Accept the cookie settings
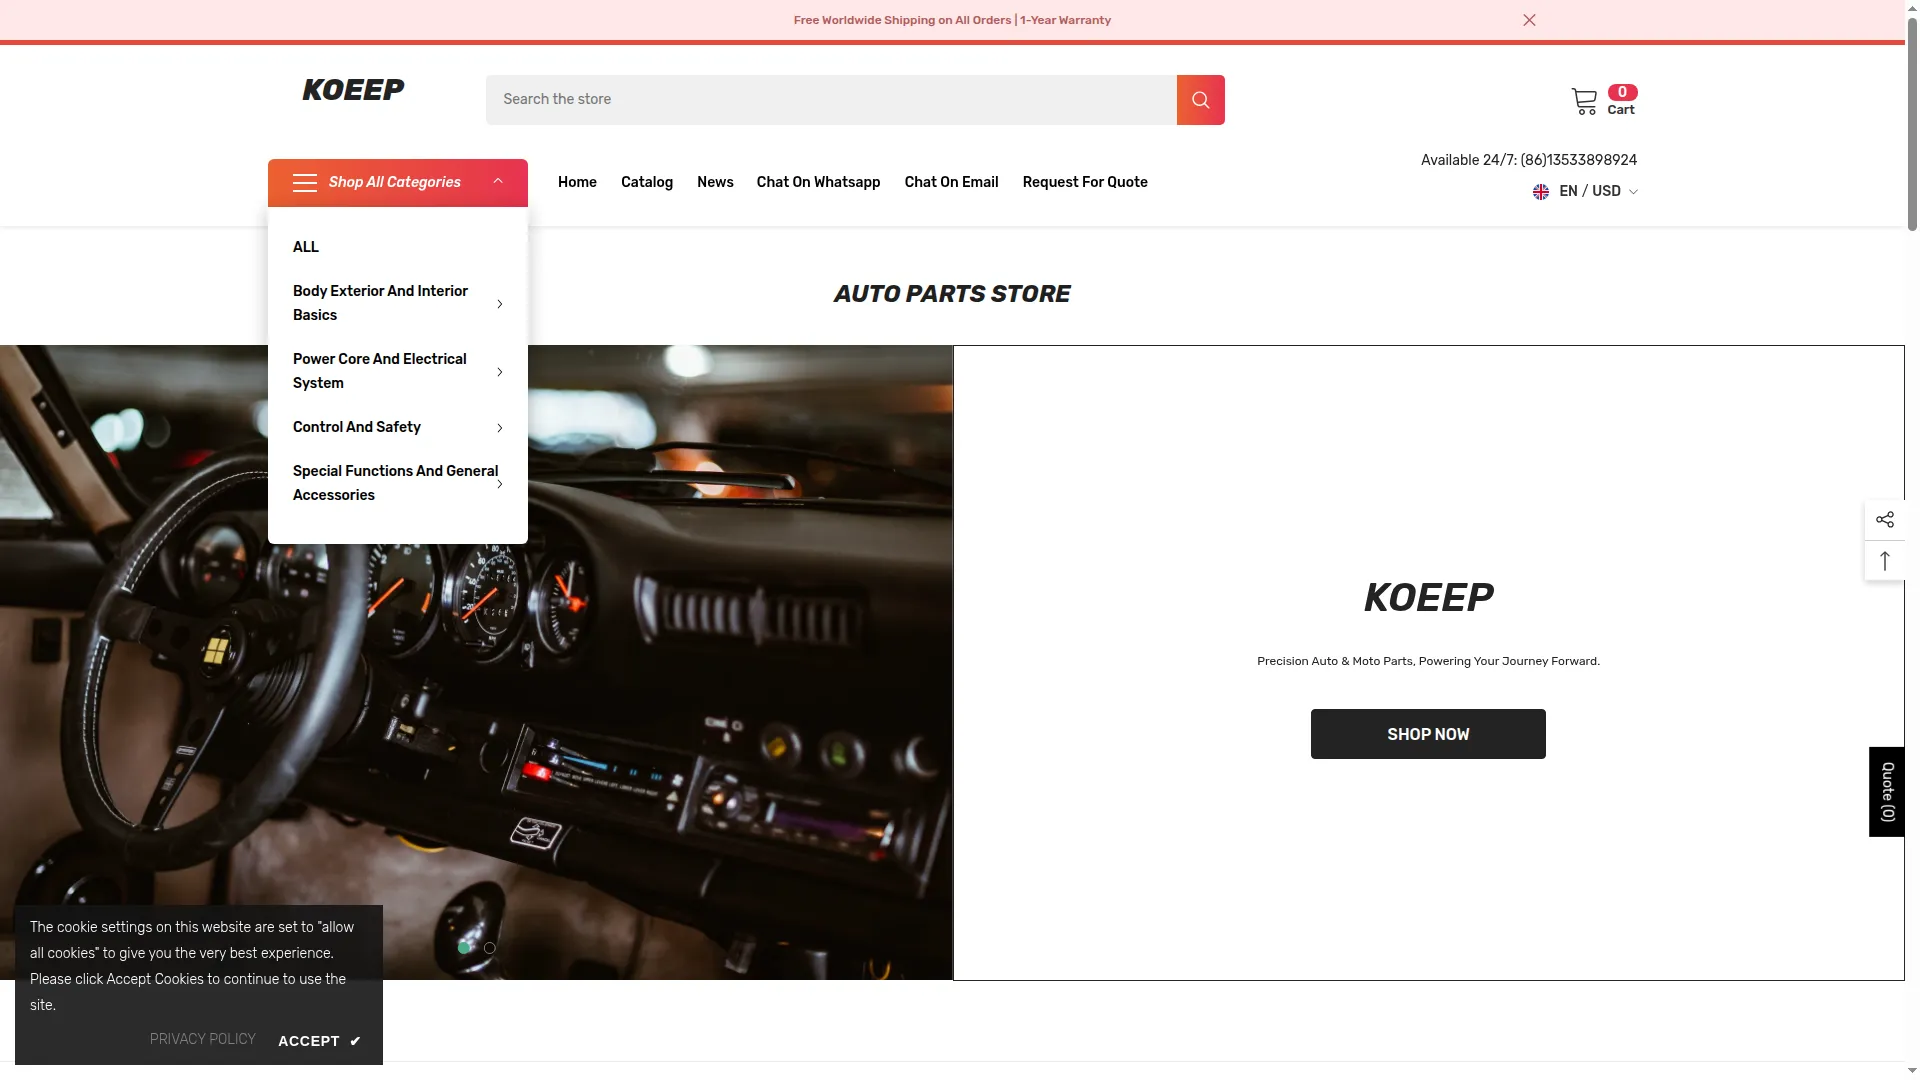The image size is (1920, 1080). point(319,1041)
